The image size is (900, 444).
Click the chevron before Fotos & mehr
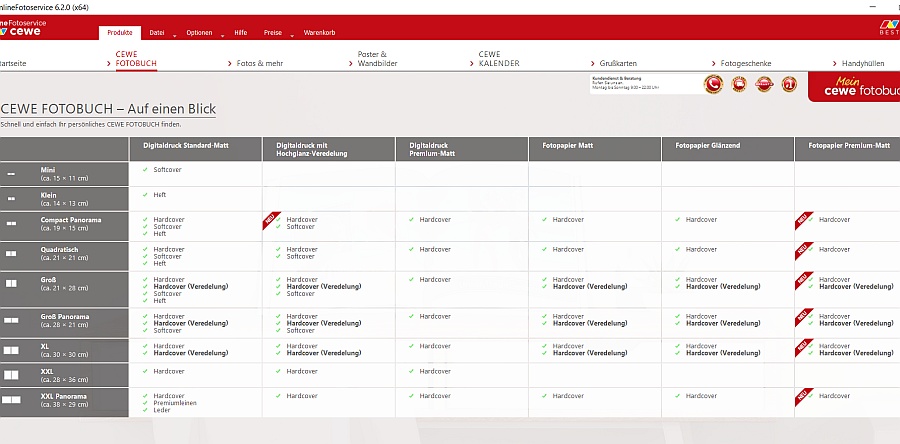[230, 64]
